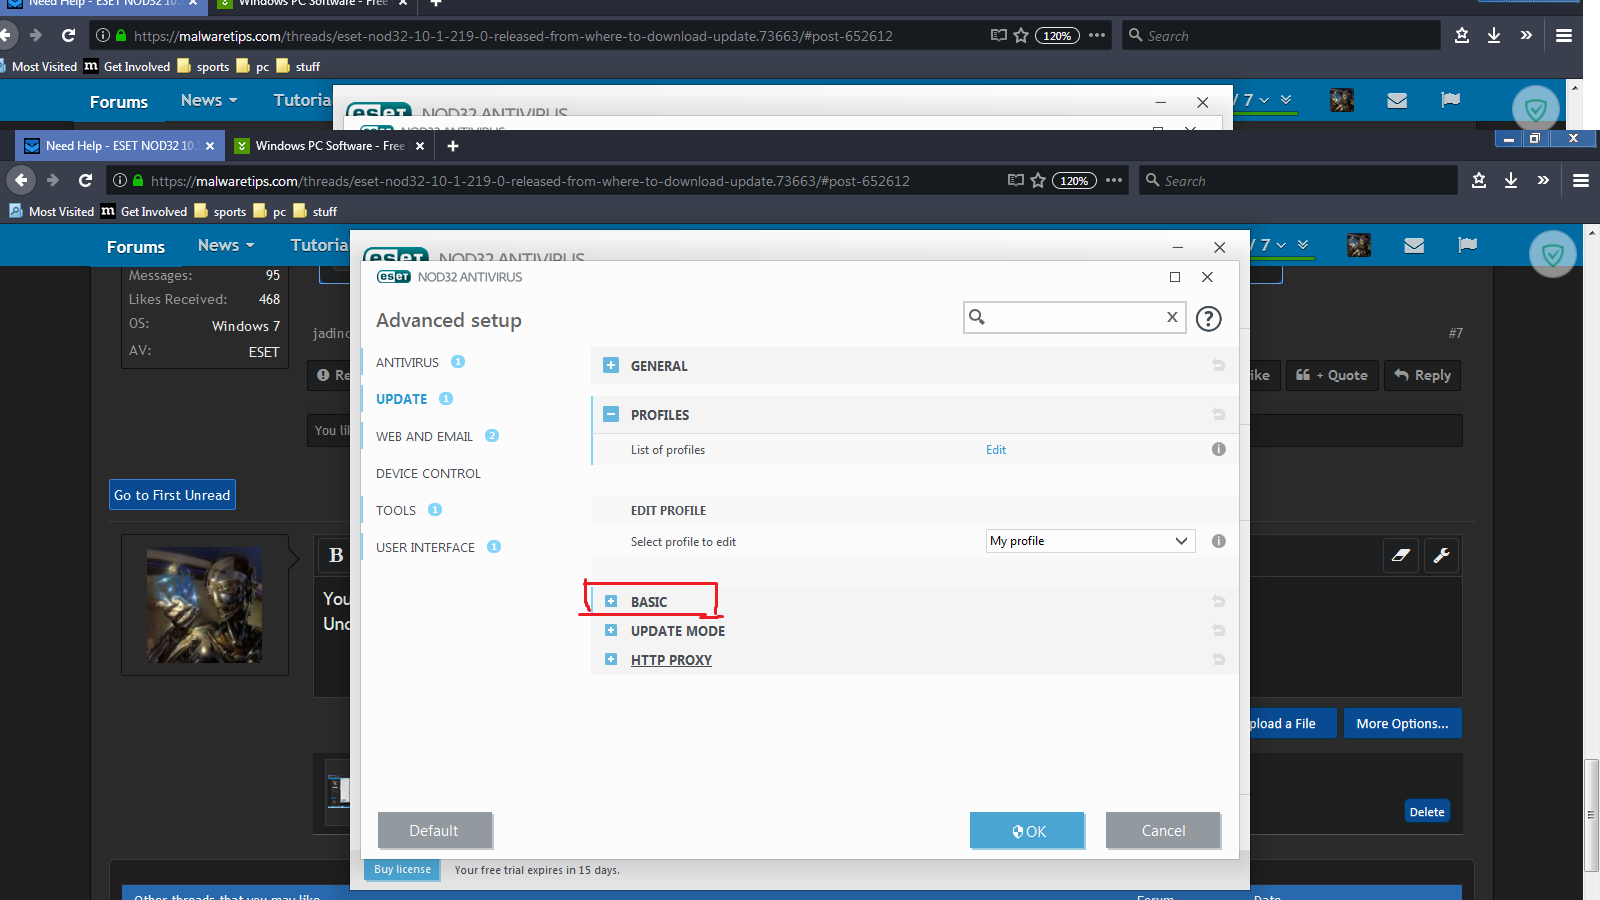Viewport: 1600px width, 900px height.
Task: Click Go to First Unread
Action: tap(172, 495)
